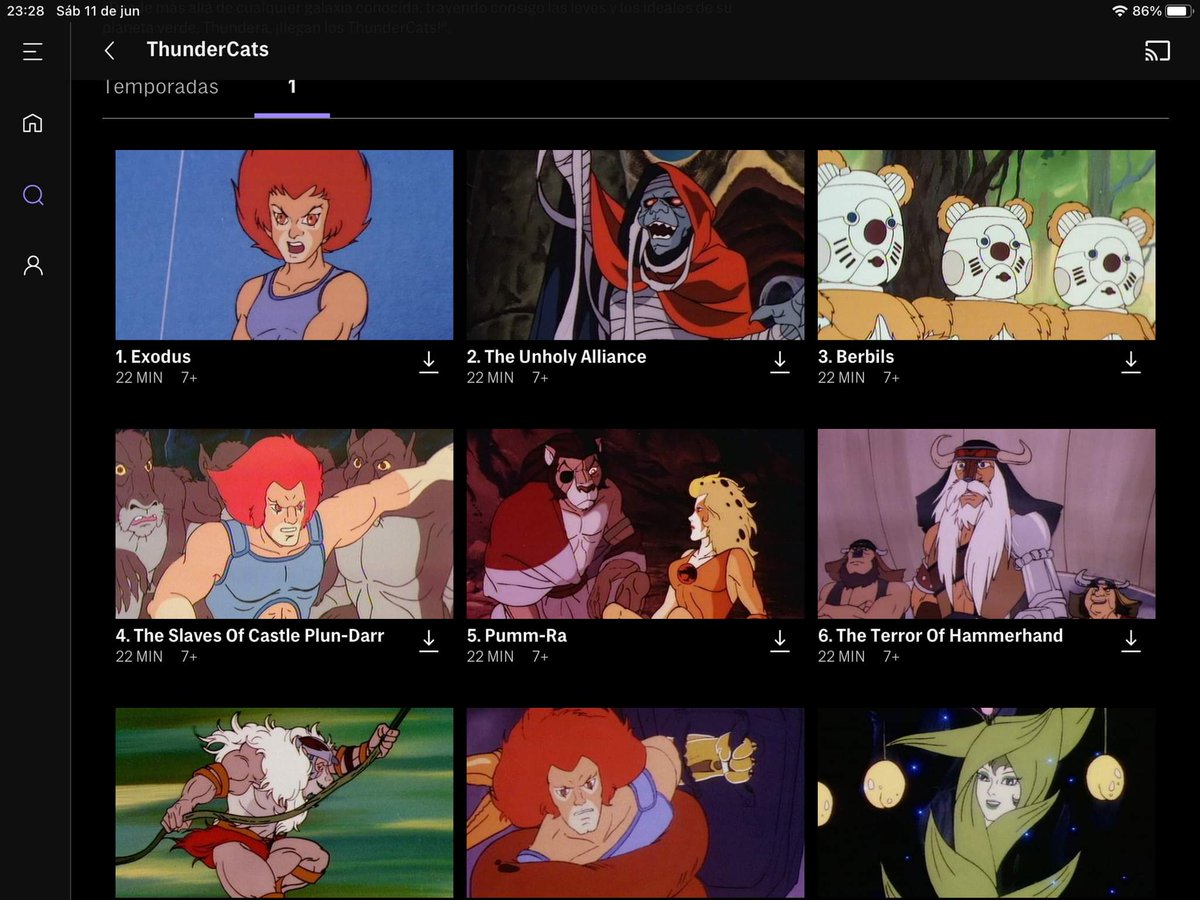Play Slaves Of Castle Plun-Darr thumbnail

(x=284, y=524)
